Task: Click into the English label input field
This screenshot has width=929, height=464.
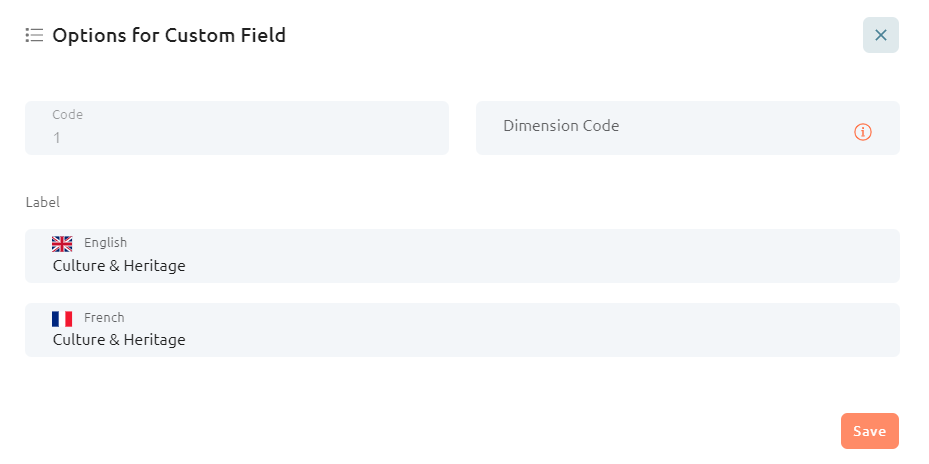Action: click(x=462, y=256)
